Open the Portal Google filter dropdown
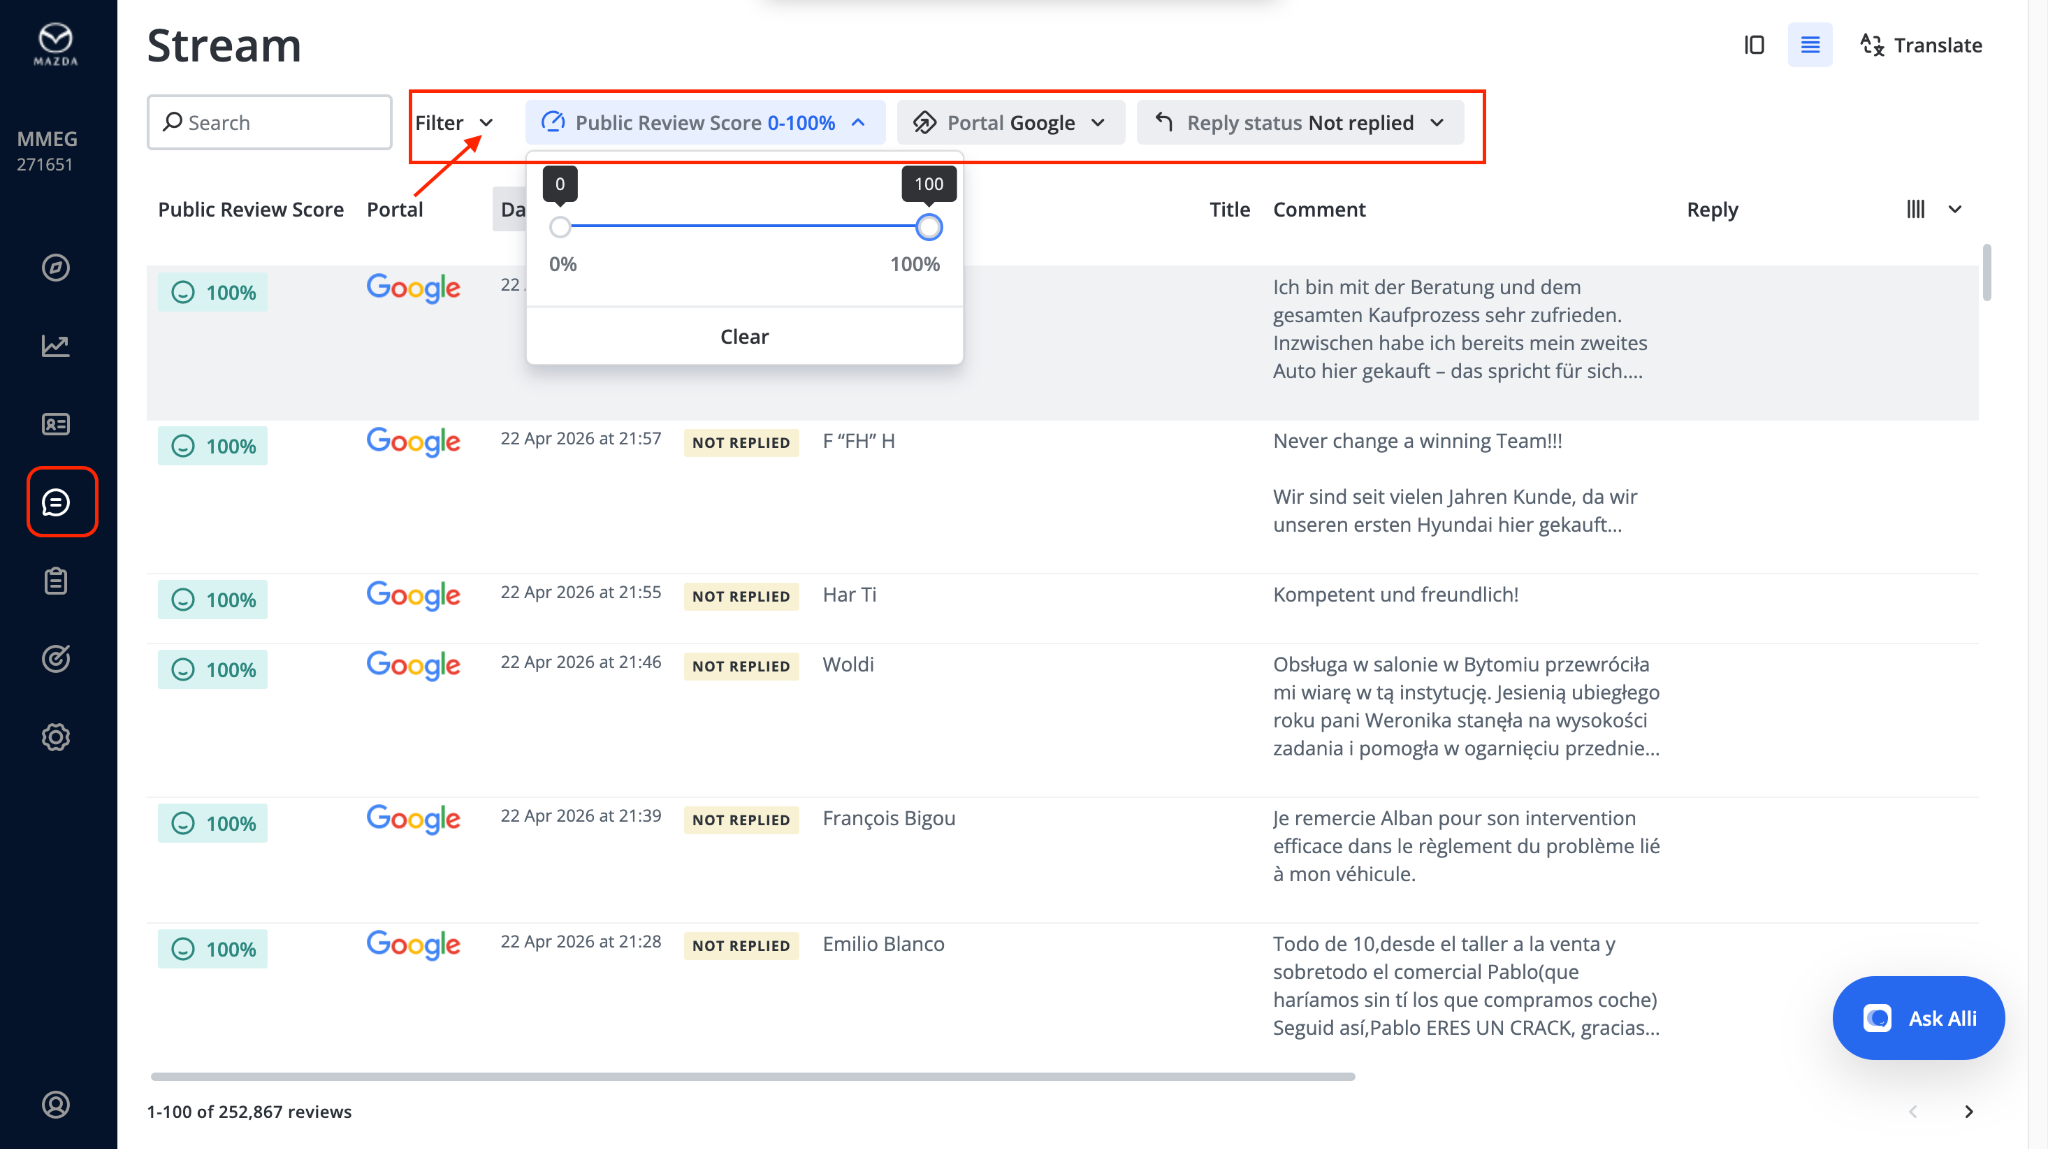This screenshot has height=1149, width=2048. point(1010,123)
